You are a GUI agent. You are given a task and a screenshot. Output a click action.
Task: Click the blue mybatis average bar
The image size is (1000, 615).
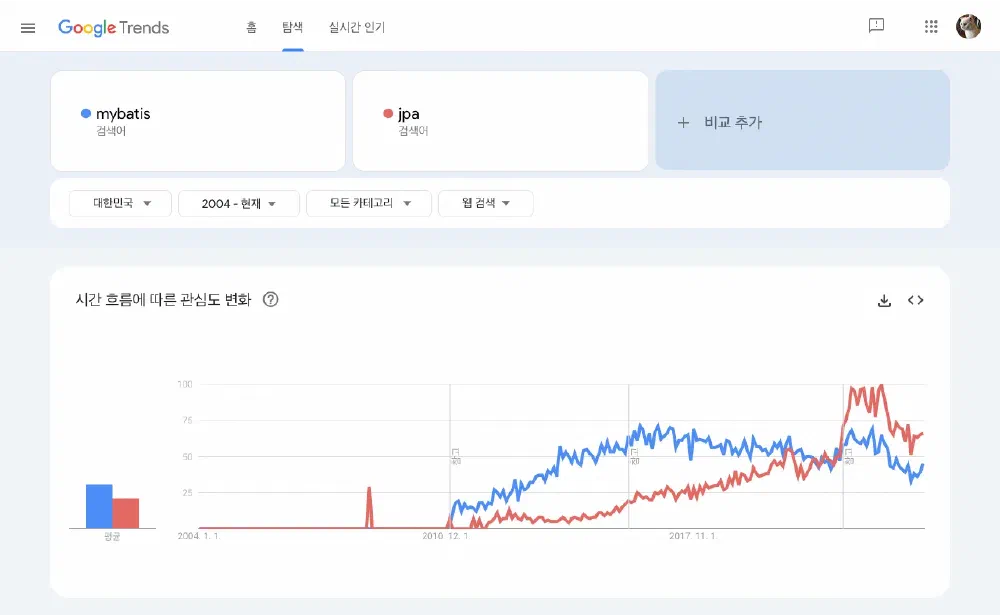pos(99,506)
